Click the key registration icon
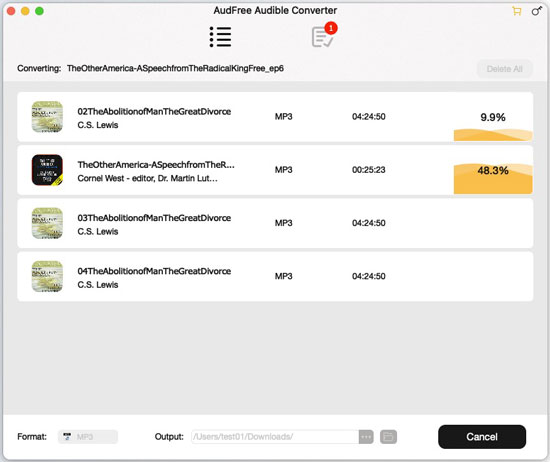Image resolution: width=550 pixels, height=462 pixels. pos(537,11)
